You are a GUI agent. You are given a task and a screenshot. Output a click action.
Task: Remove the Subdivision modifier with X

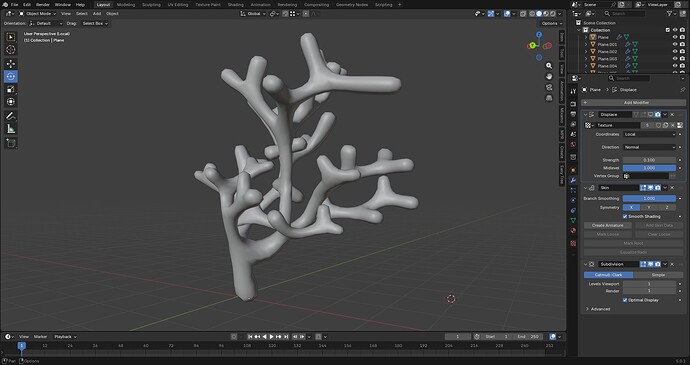tap(672, 264)
